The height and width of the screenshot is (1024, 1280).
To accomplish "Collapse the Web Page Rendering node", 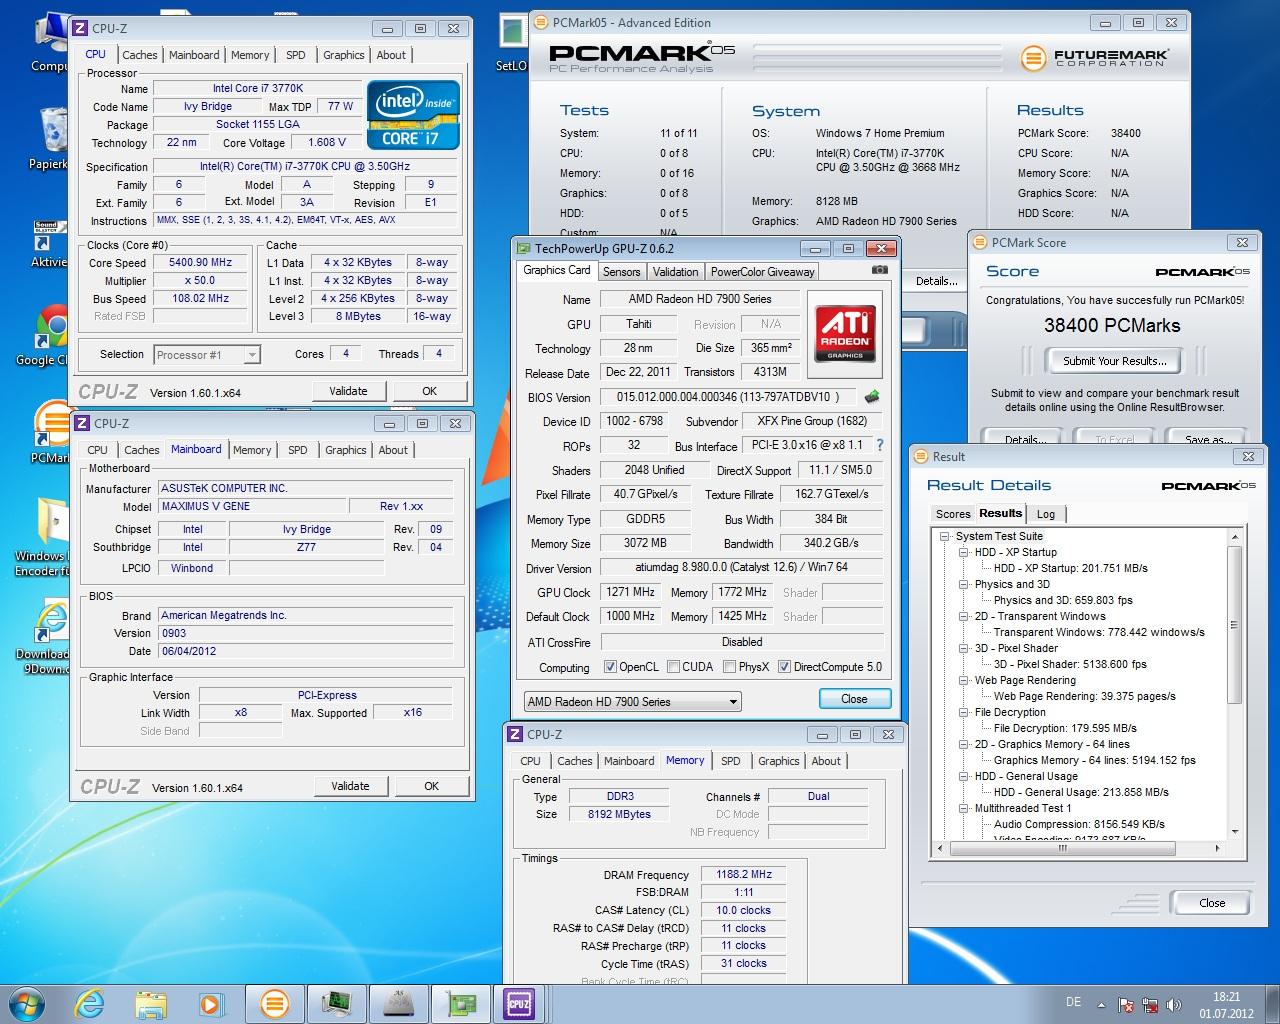I will click(x=964, y=680).
